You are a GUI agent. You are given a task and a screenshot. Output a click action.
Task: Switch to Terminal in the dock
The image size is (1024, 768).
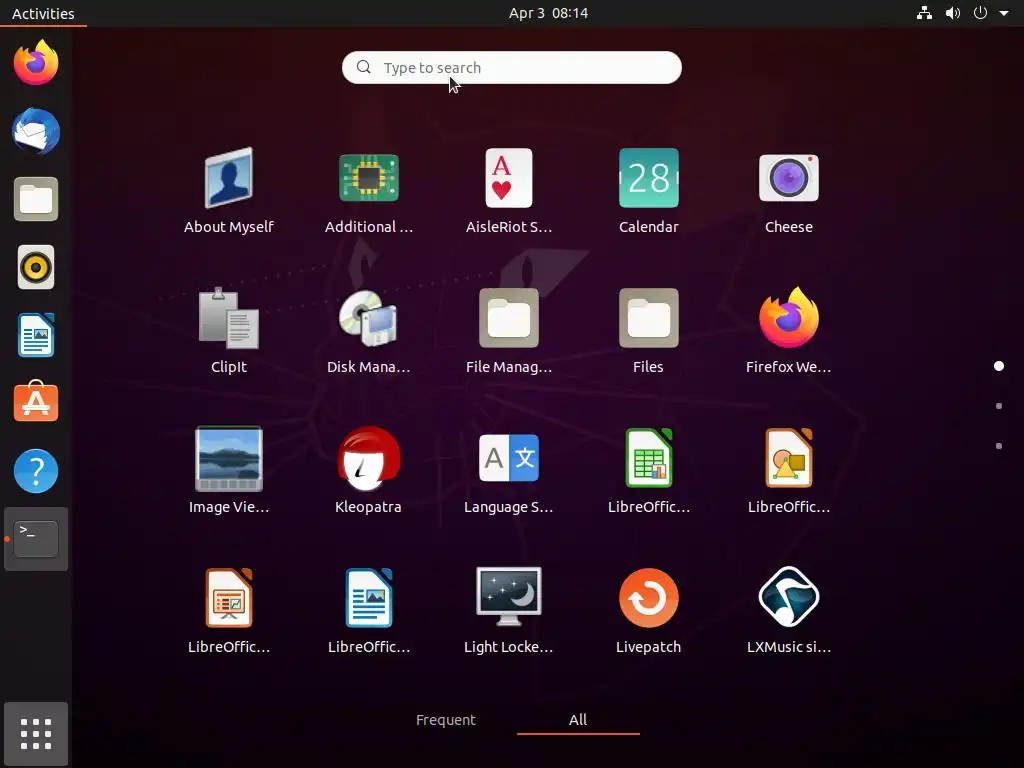[x=36, y=539]
